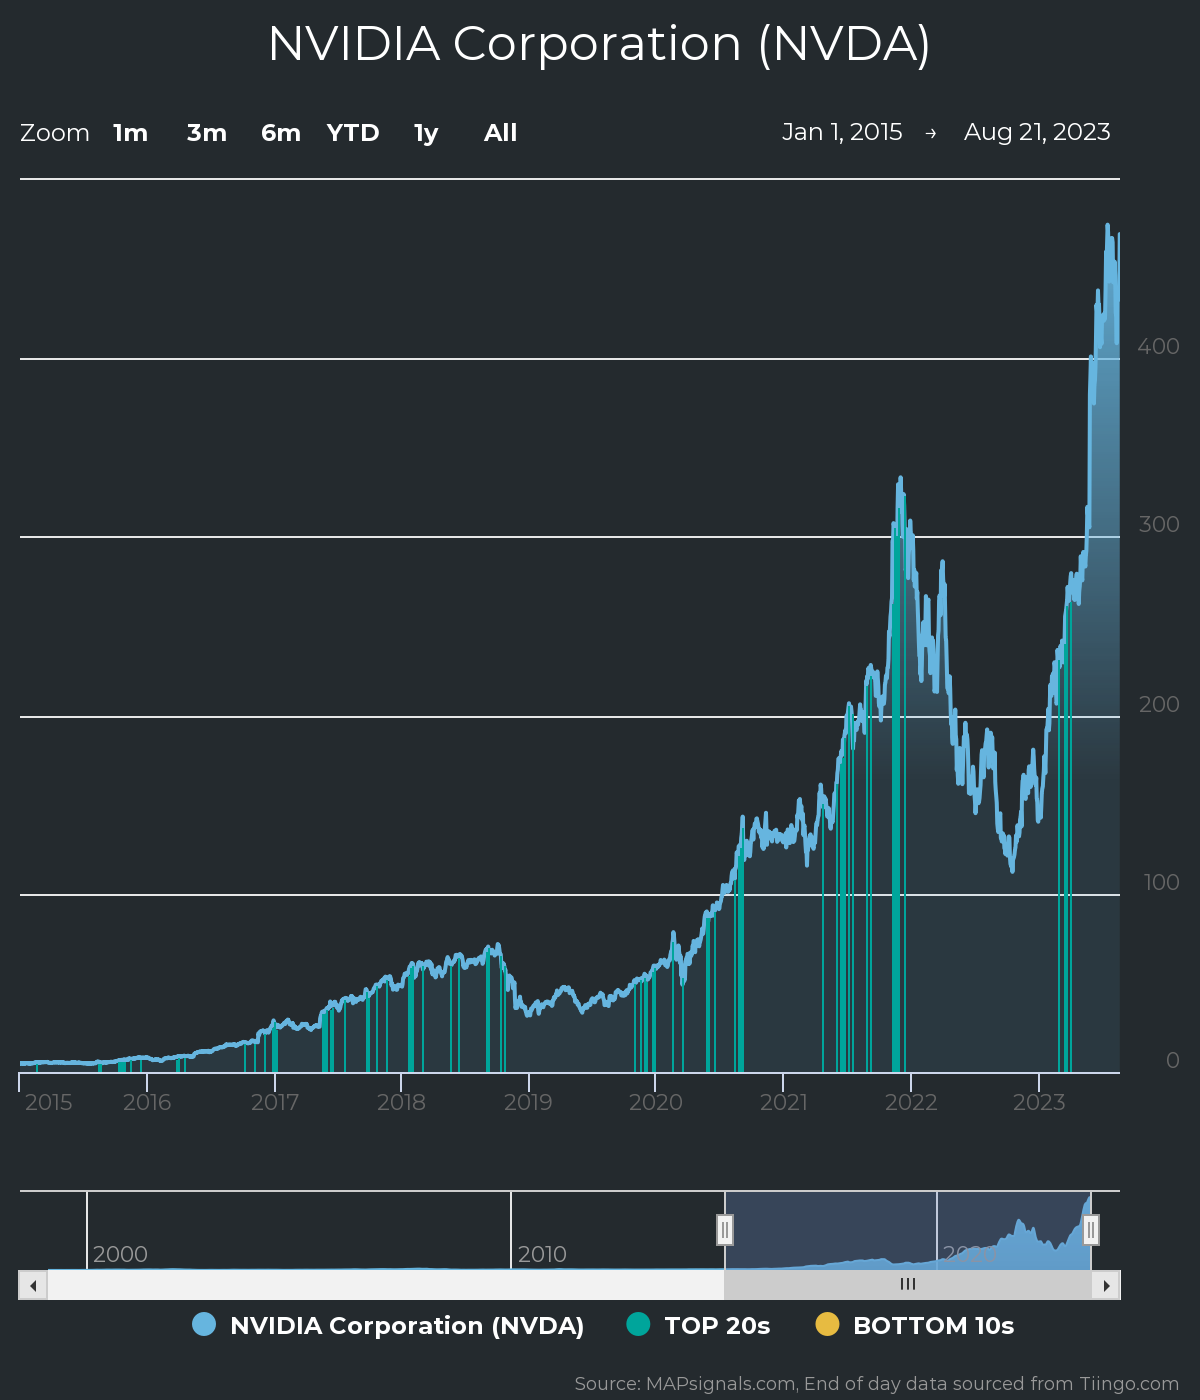Click the yellow BOTTOM 10s legend marker
The width and height of the screenshot is (1200, 1400).
click(827, 1324)
